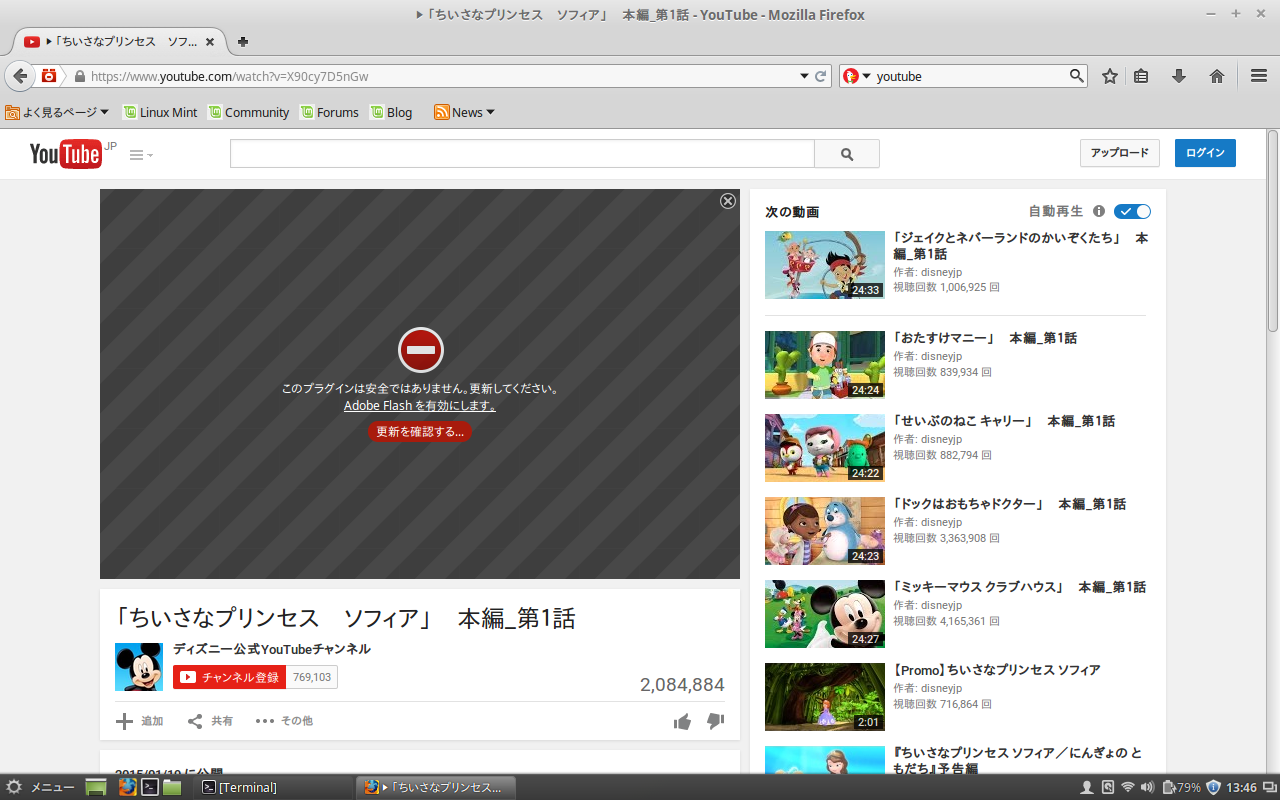Screen dimensions: 1280x800
Task: Open the Firefox hamburger menu
Action: point(1259,76)
